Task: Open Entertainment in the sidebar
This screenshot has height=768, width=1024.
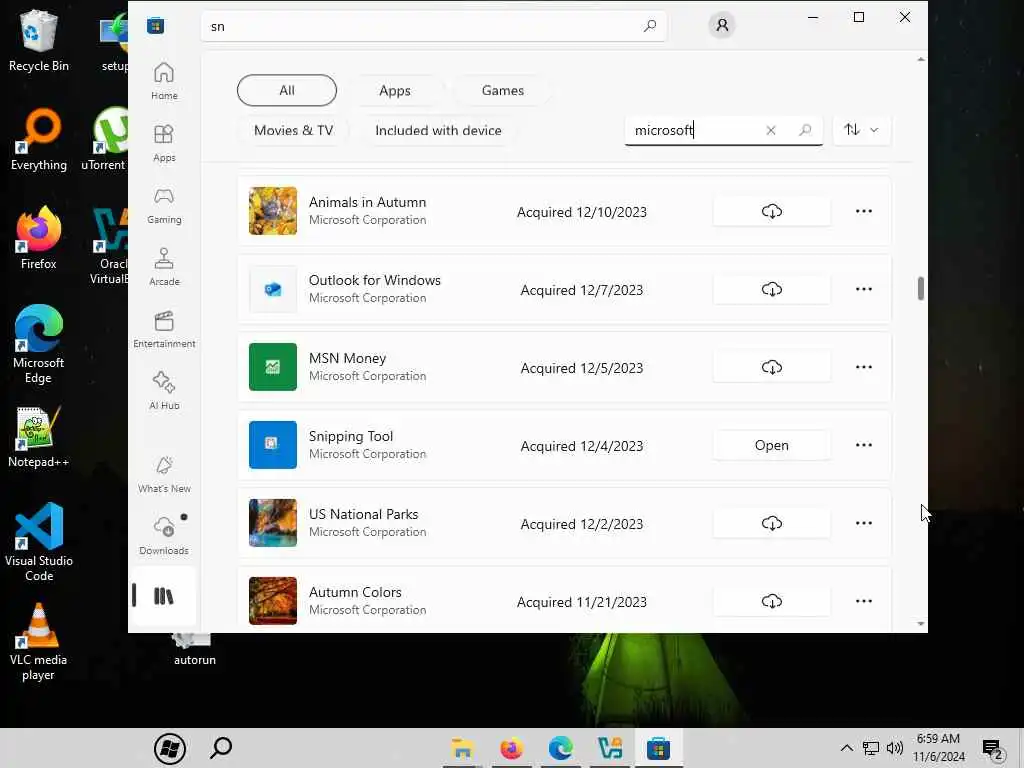Action: 164,329
